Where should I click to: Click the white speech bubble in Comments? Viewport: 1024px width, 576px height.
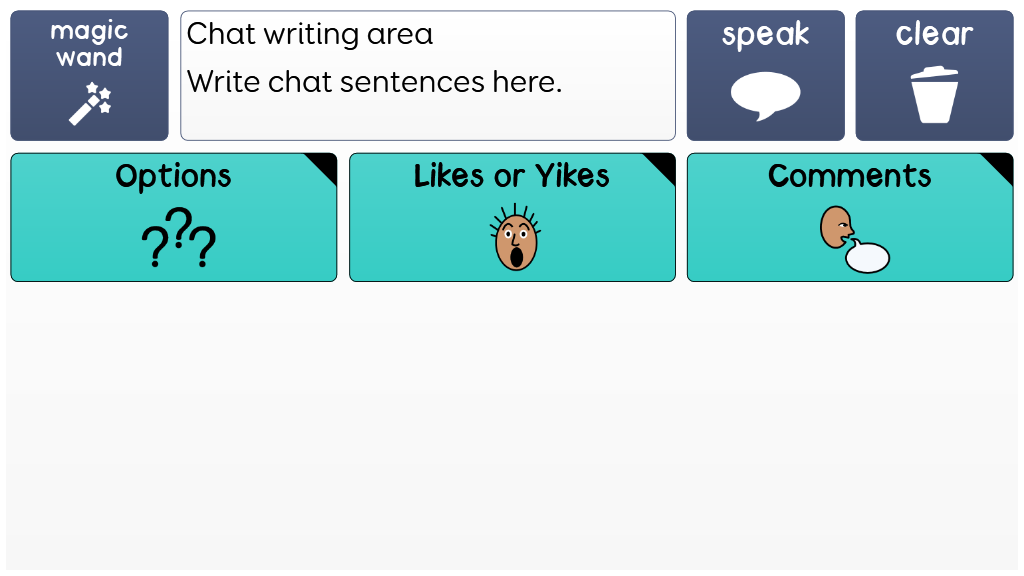coord(867,257)
